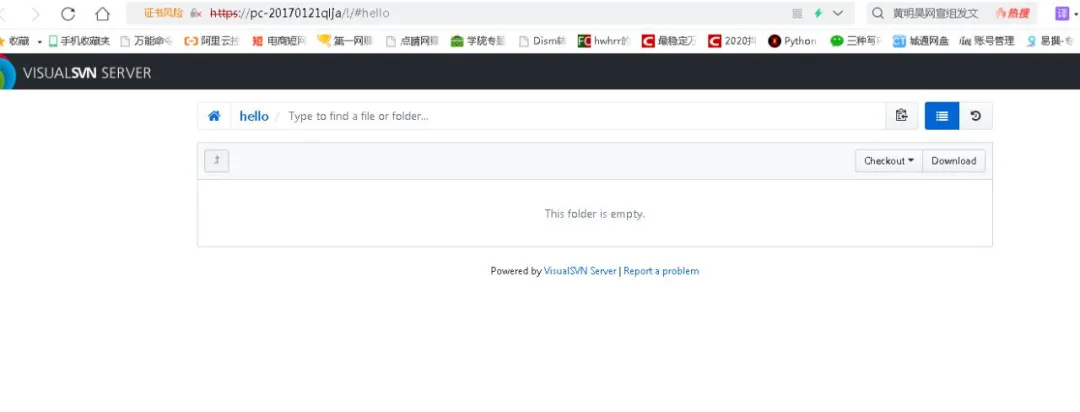
Task: Open the VisualSVN Server link
Action: click(580, 271)
